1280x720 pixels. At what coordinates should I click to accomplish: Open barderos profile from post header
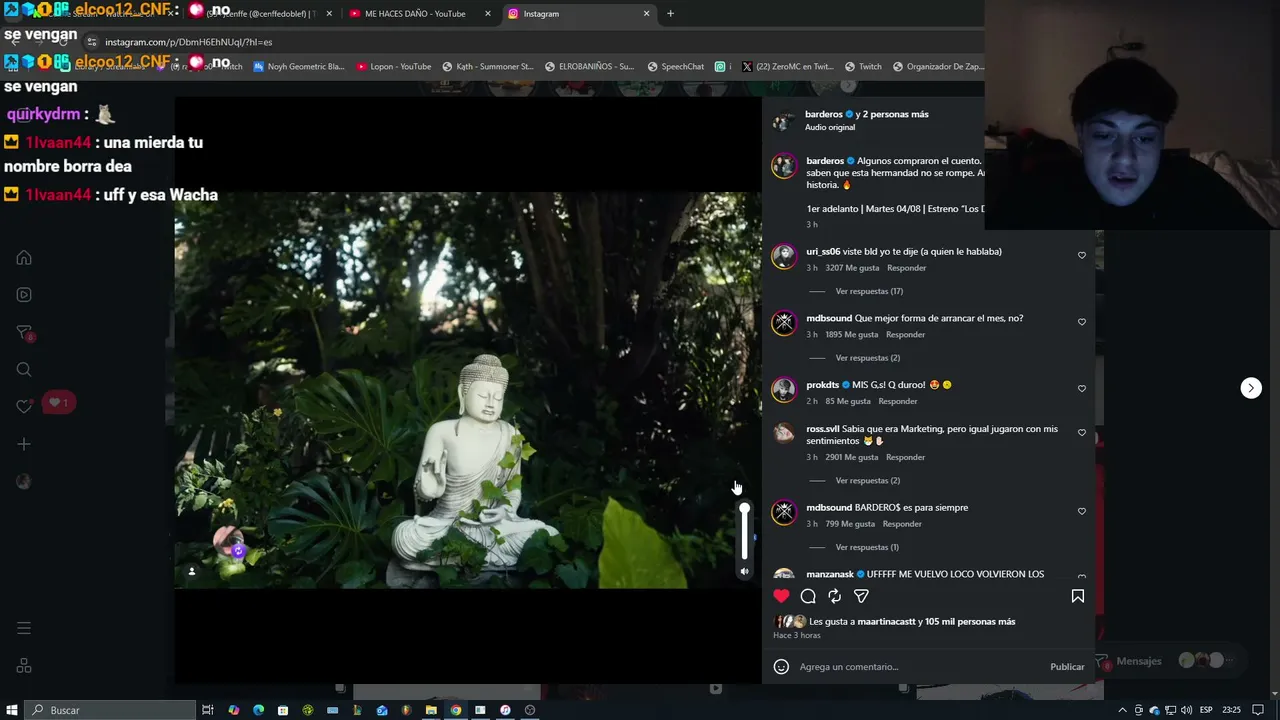pos(824,114)
